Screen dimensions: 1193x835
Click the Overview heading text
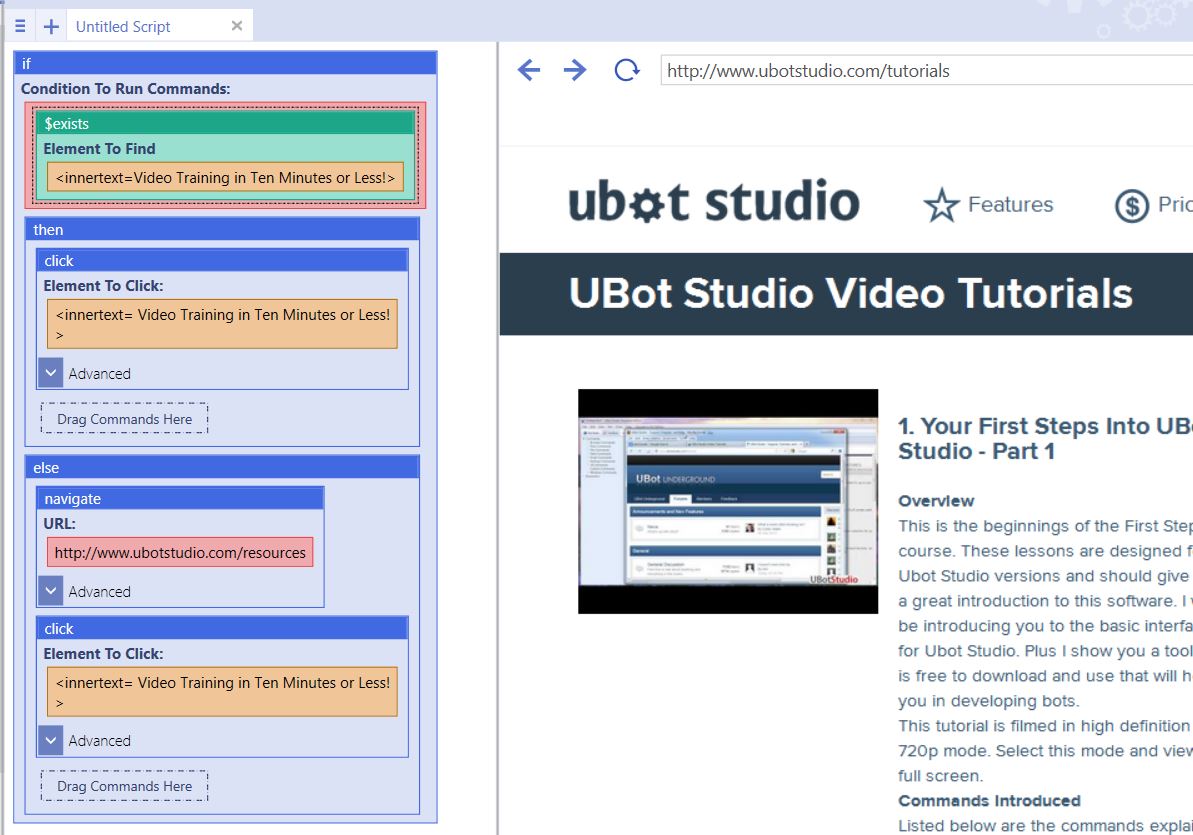coord(936,501)
